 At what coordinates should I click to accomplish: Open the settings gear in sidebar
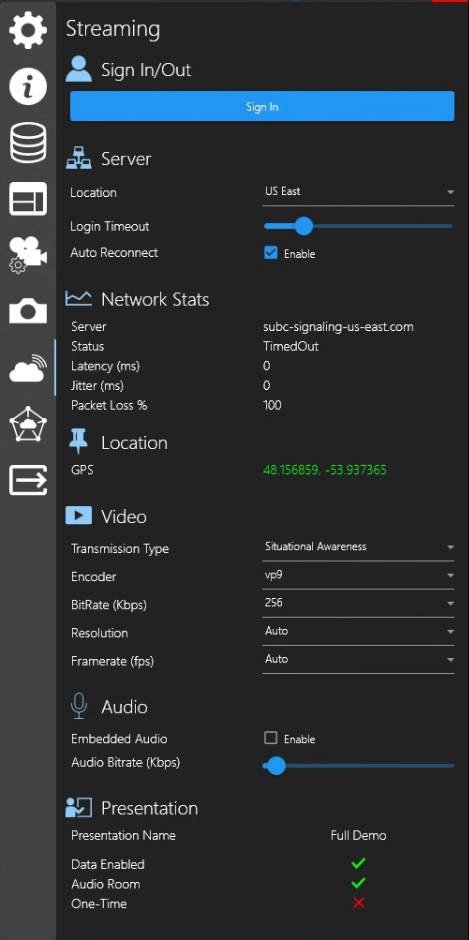[x=28, y=29]
